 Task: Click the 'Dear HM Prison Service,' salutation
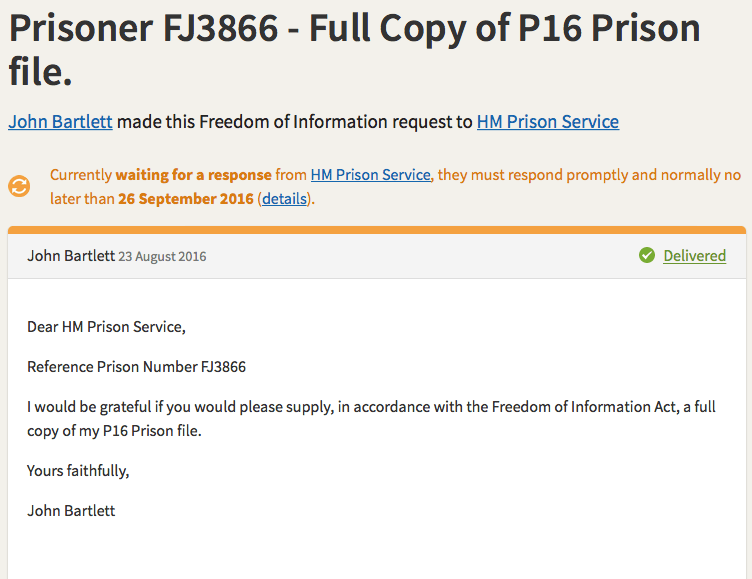(106, 326)
